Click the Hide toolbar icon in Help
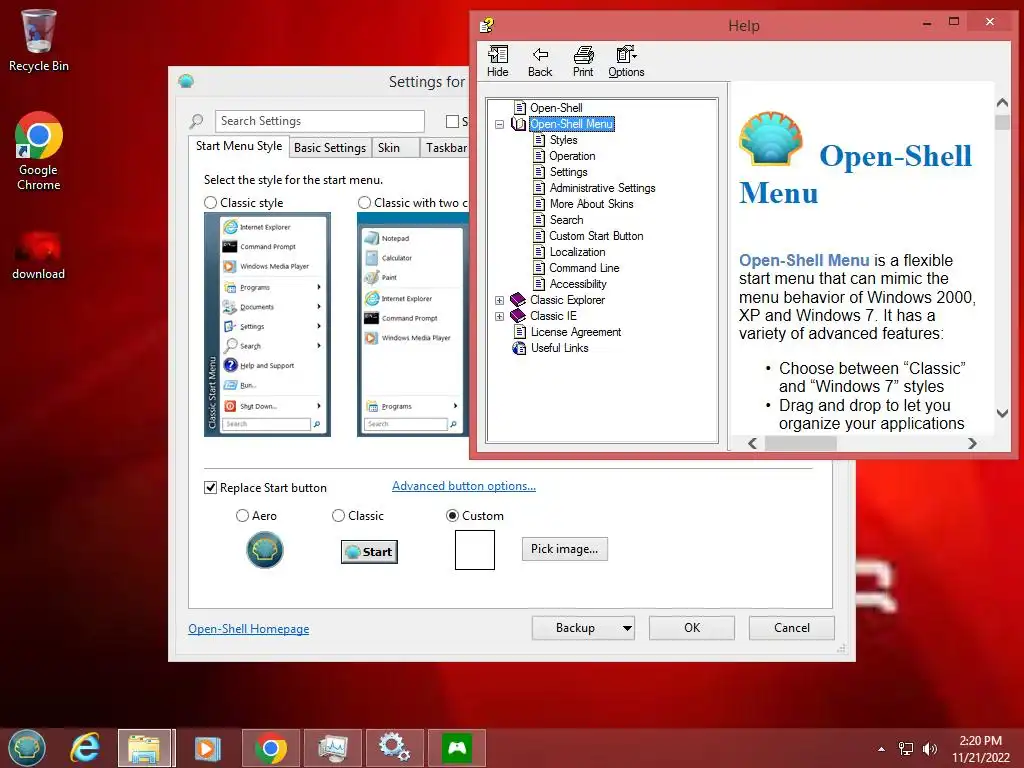Screen dimensions: 1024x768 click(x=498, y=62)
